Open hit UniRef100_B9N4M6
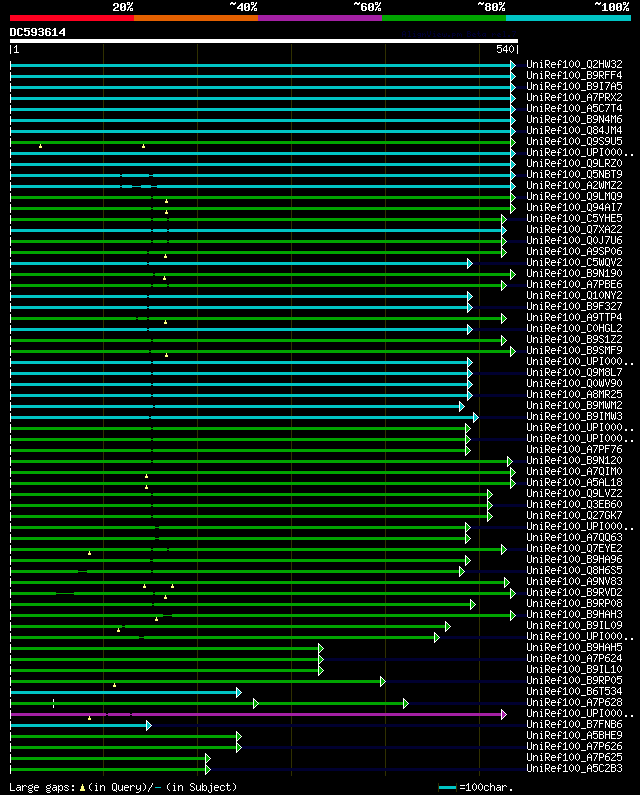This screenshot has width=640, height=795. pos(574,120)
